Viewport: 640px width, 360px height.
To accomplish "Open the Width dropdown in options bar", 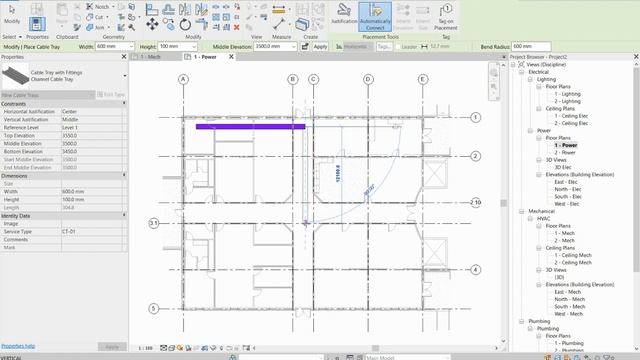I will click(x=131, y=47).
